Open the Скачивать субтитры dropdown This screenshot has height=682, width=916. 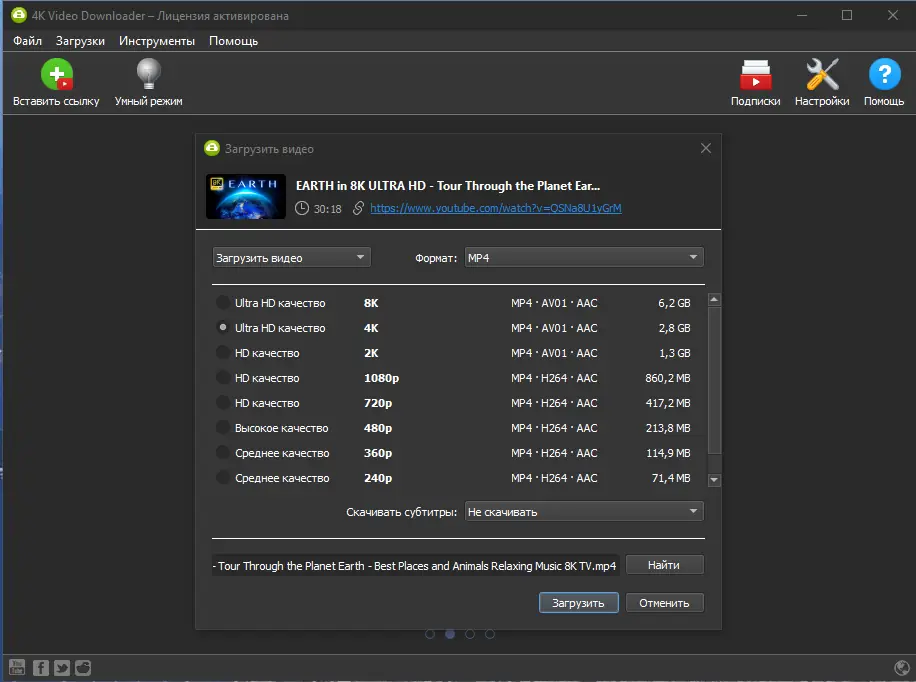tap(583, 510)
